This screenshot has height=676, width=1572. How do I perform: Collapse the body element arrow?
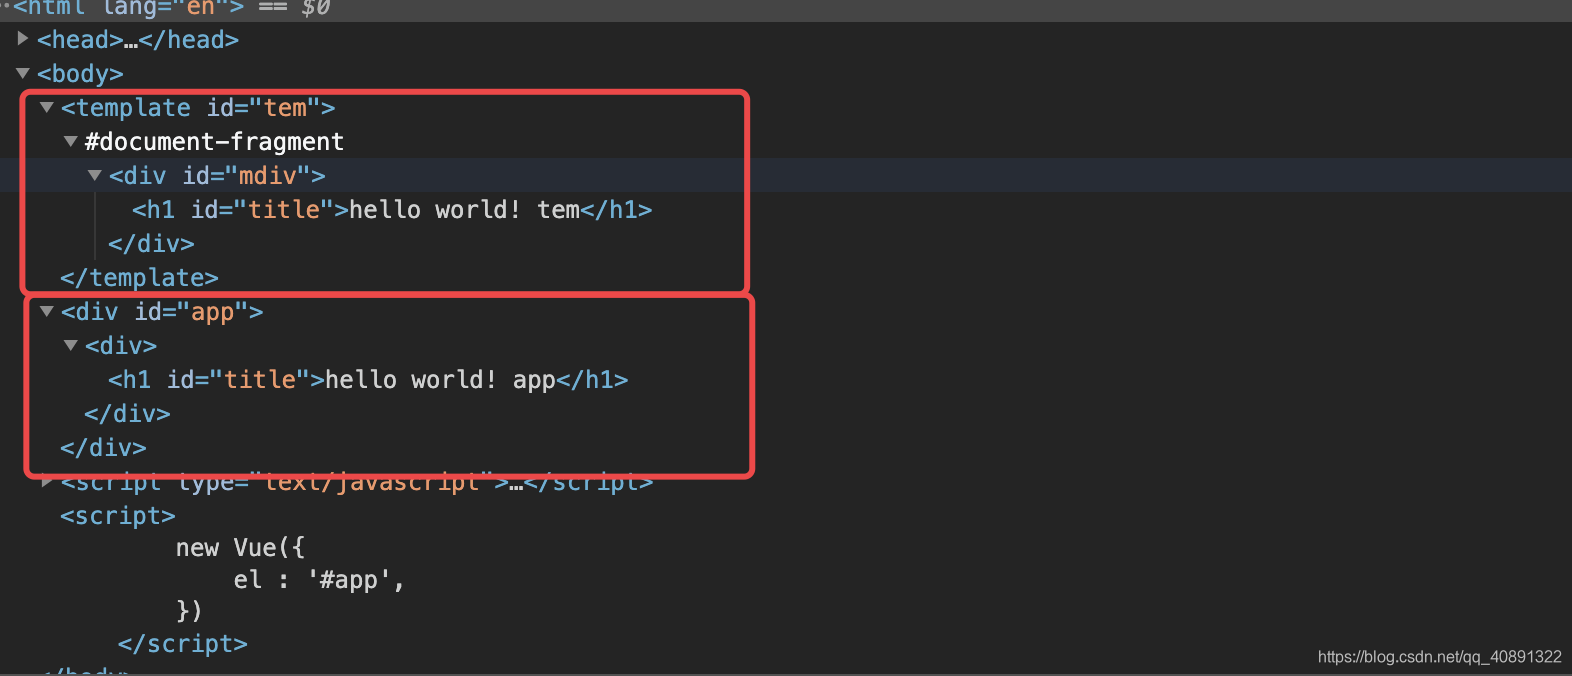23,73
